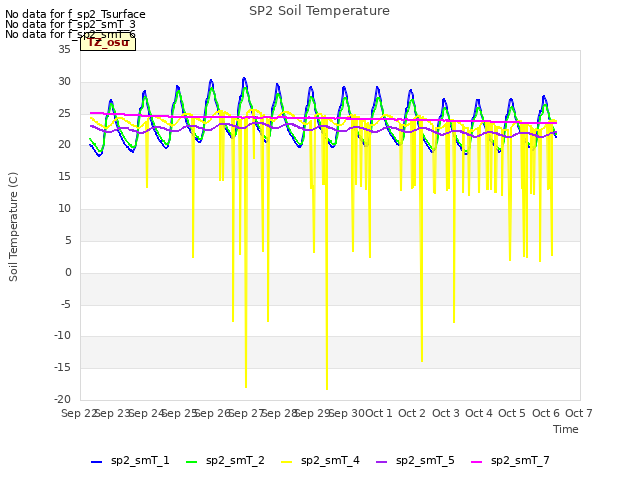Viewport: 640px width, 480px height.
Task: Click the 'No data for f_sp2_smT_3' message
Action: (x=70, y=24)
